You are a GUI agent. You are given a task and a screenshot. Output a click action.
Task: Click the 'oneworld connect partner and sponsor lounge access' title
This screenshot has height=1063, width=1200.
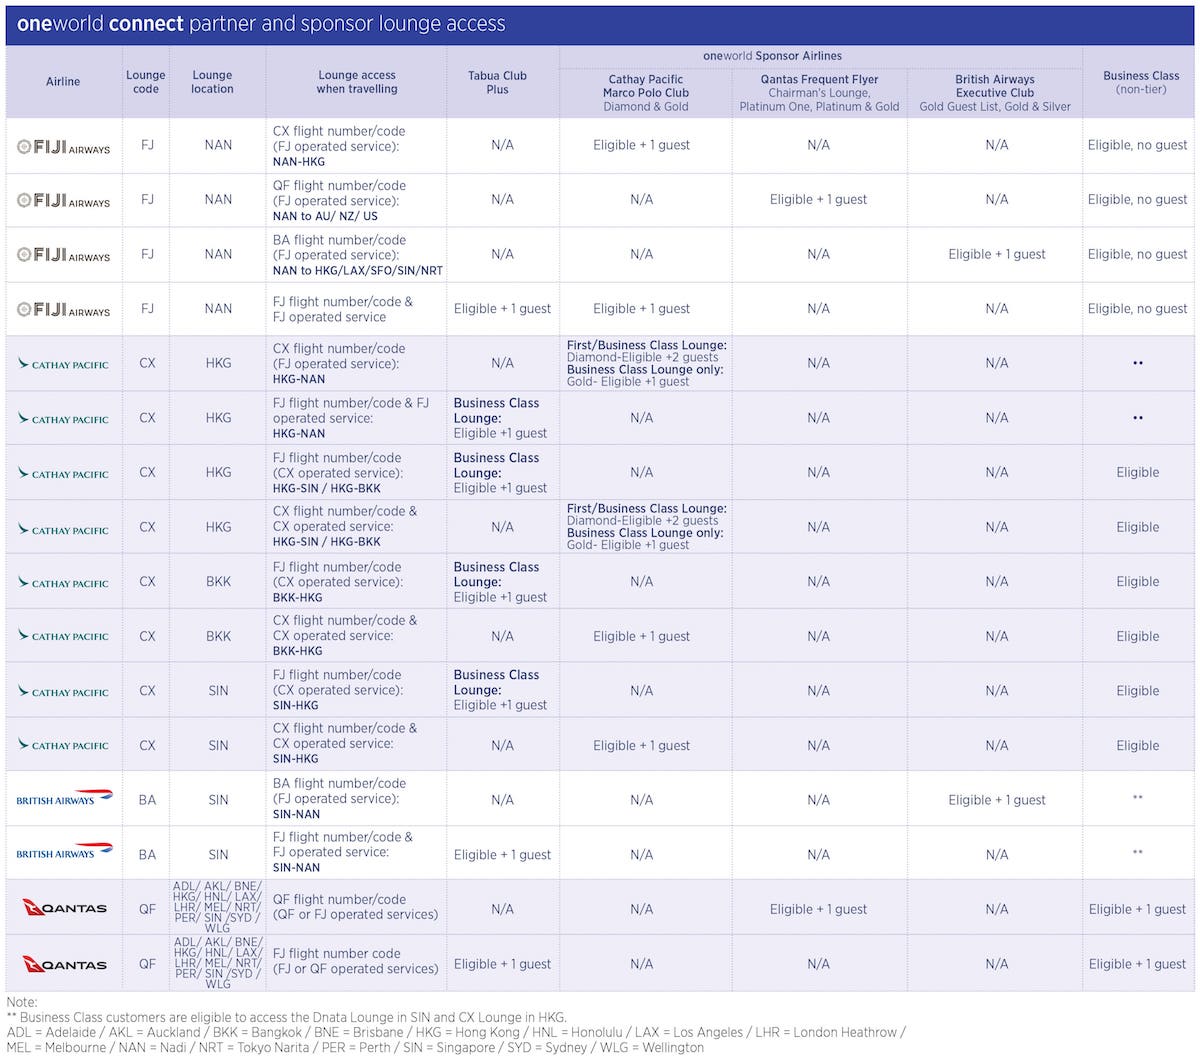coord(261,24)
